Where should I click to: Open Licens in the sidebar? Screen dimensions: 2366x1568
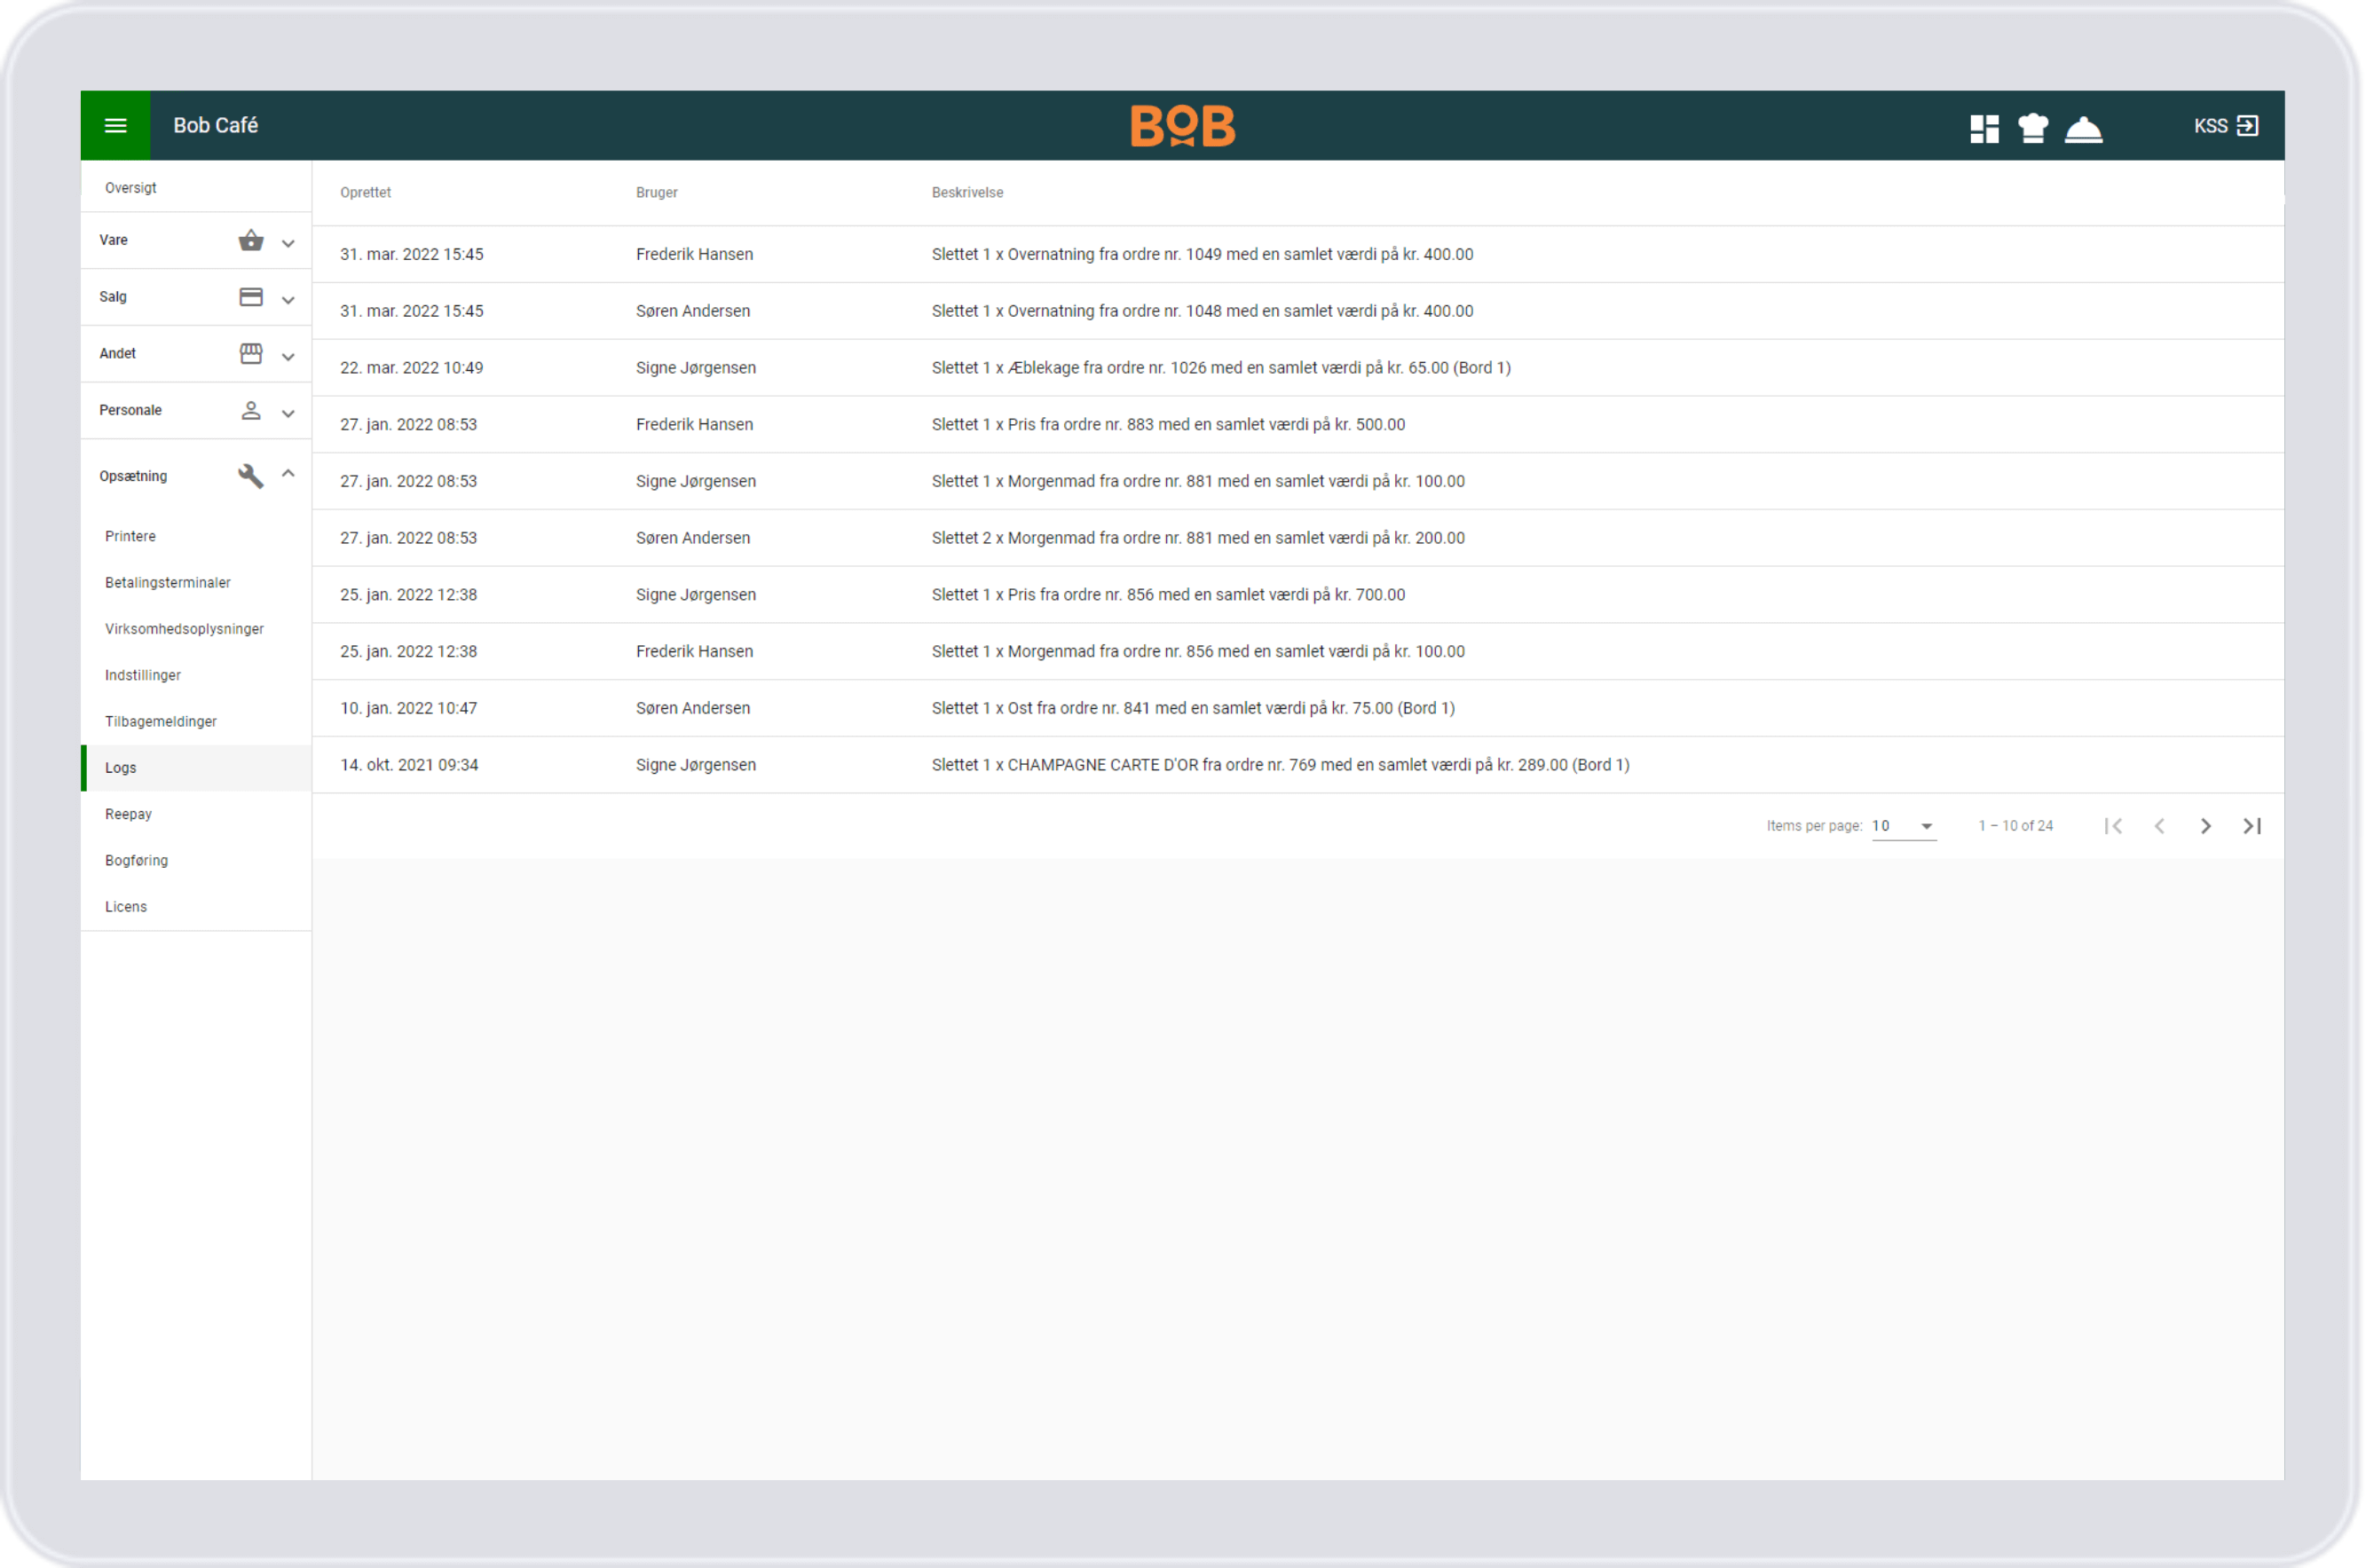196,907
